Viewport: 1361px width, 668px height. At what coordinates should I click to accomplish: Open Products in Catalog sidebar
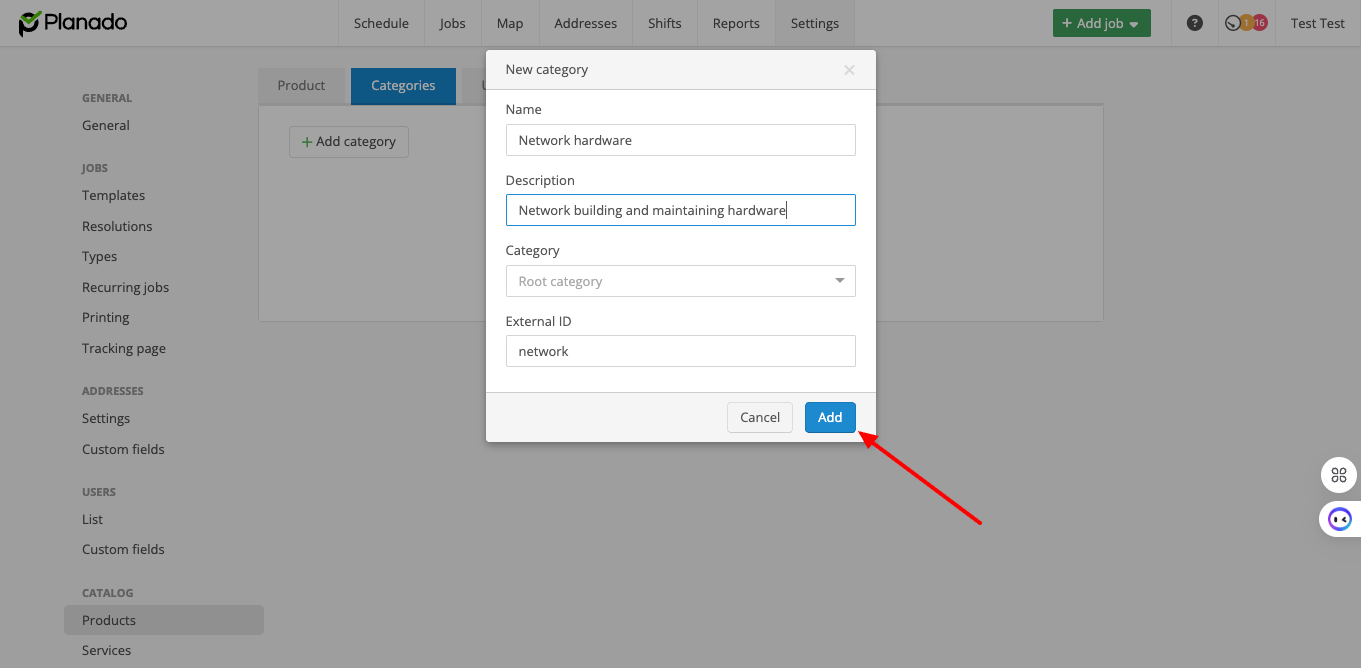point(164,620)
